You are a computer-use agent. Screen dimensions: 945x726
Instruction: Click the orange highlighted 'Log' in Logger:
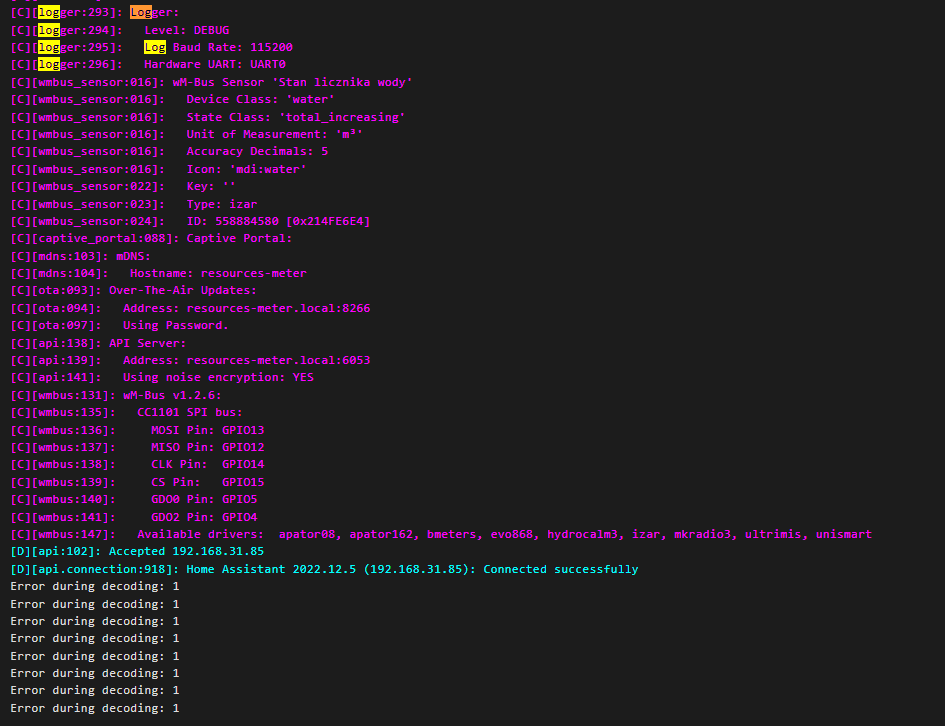click(x=141, y=12)
